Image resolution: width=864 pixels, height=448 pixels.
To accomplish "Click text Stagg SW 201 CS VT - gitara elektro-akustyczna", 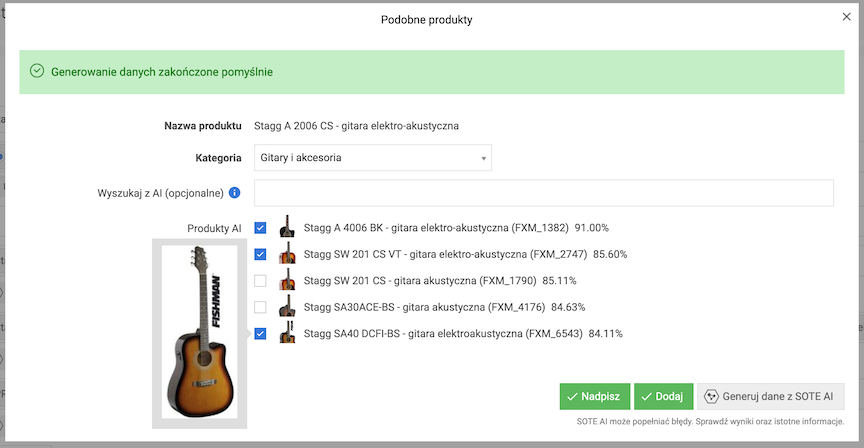I will click(x=415, y=254).
